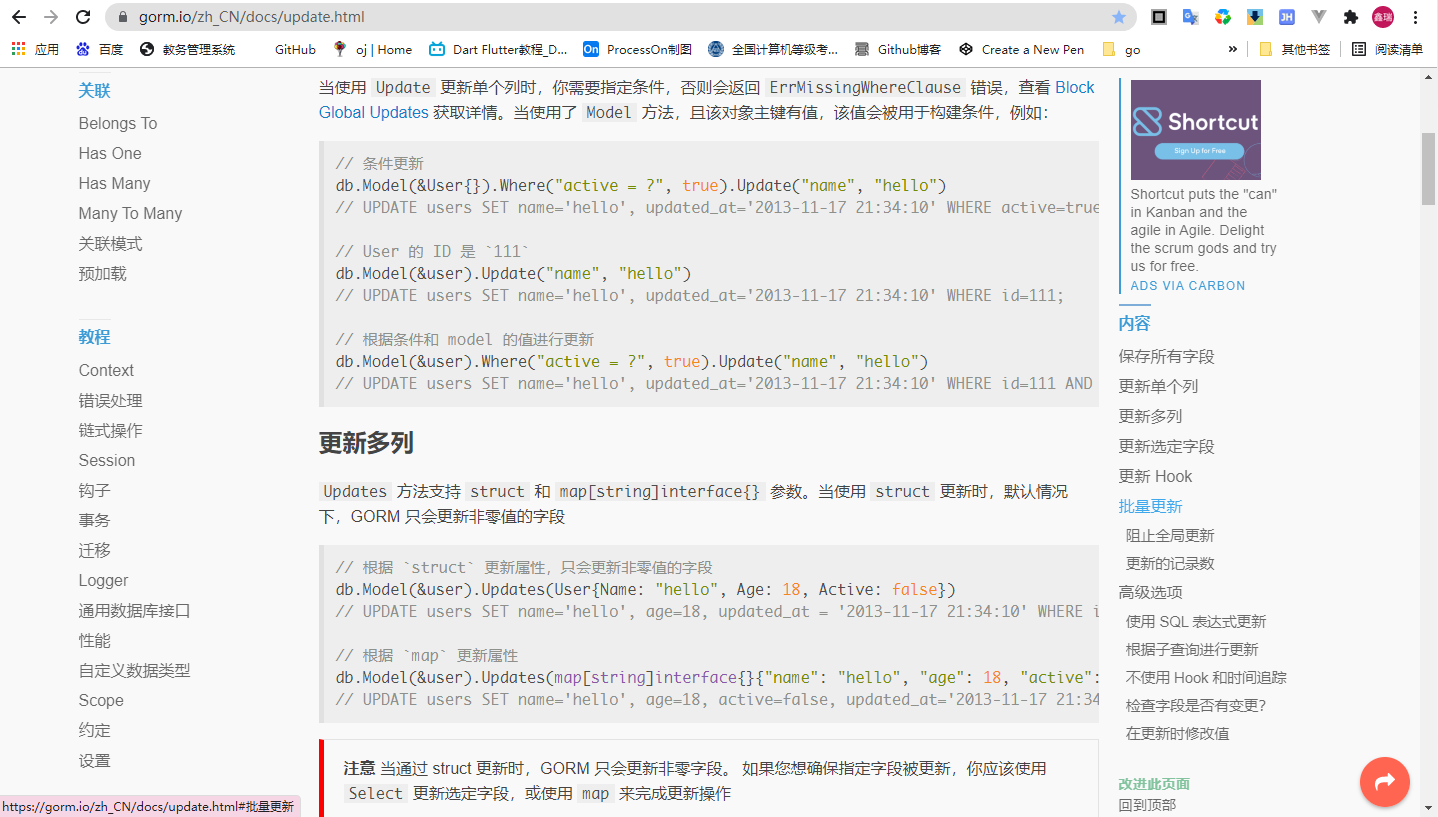The height and width of the screenshot is (817, 1438).
Task: Open 自定义数据类型 in sidebar
Action: tap(135, 670)
